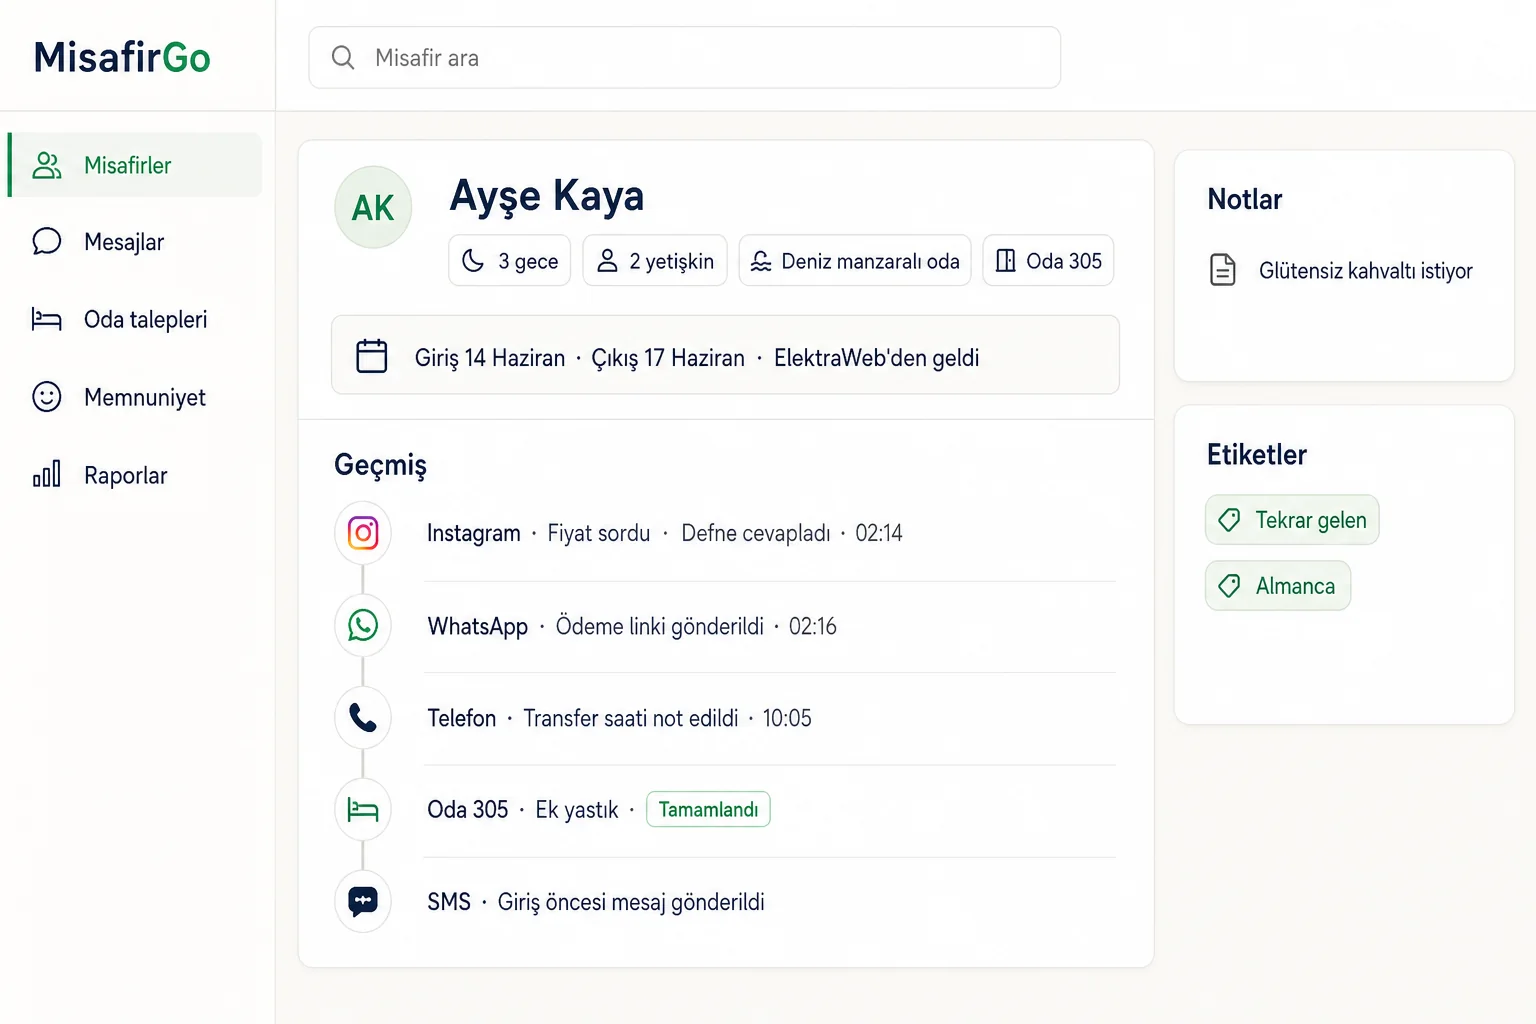Click the MisafirGo logo
The height and width of the screenshot is (1024, 1536).
(122, 57)
